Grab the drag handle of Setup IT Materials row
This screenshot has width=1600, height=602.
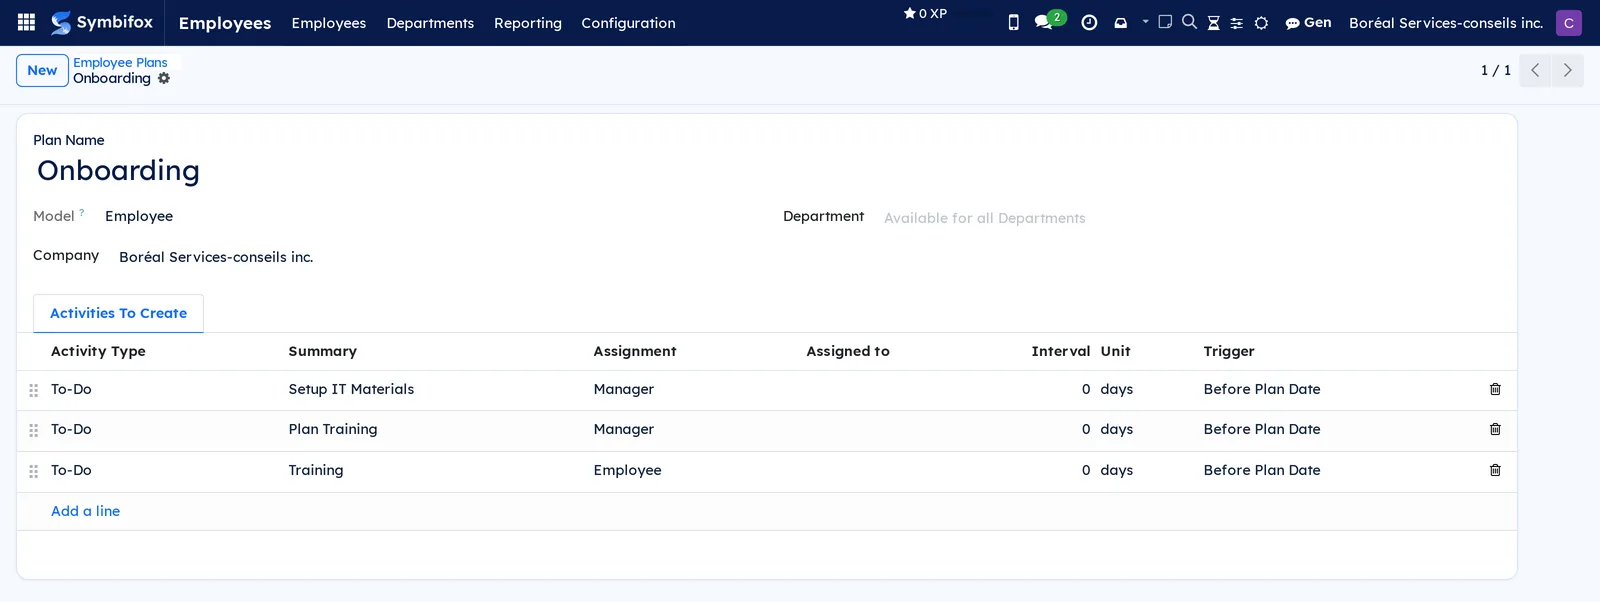tap(33, 390)
